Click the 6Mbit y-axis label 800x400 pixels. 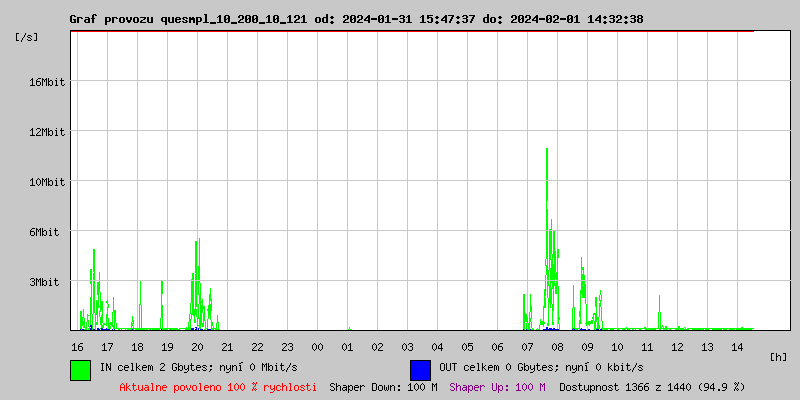point(46,232)
